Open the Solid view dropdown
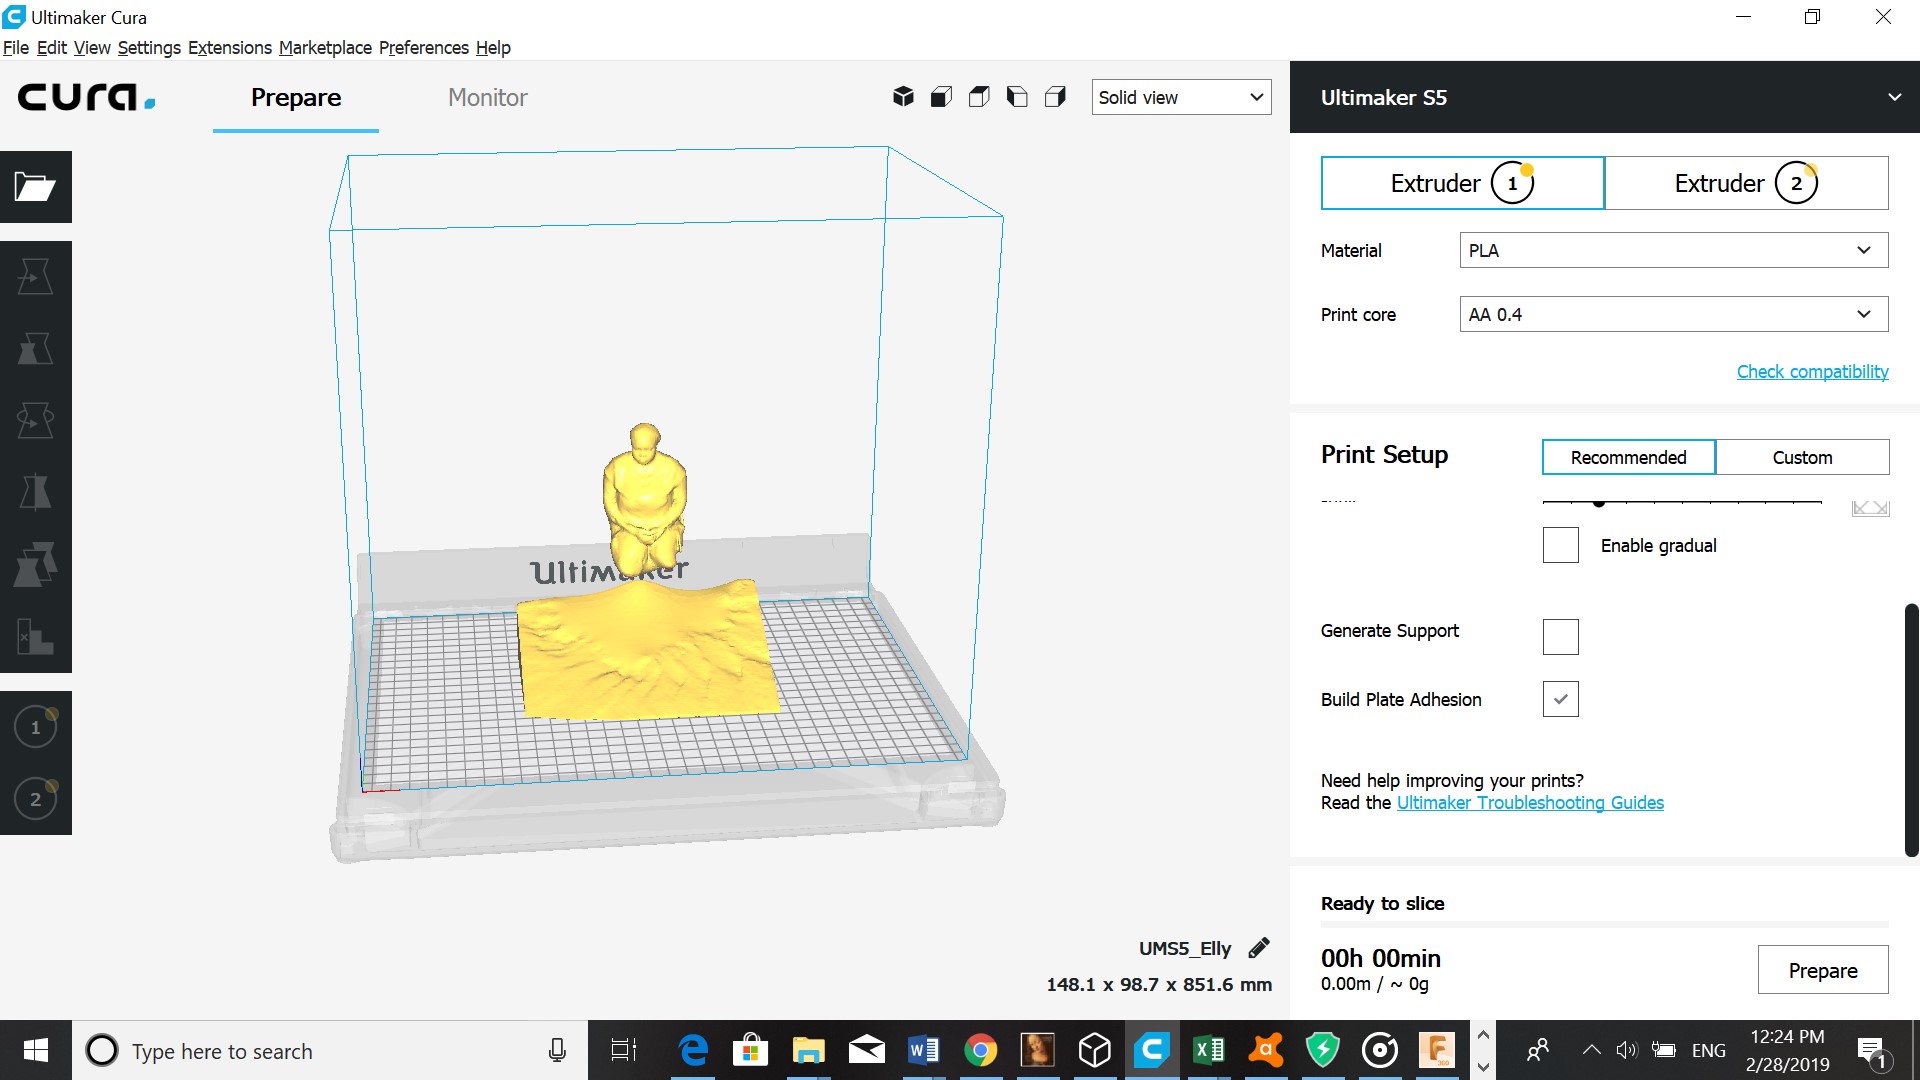Screen dimensions: 1920x1080 tap(1181, 97)
